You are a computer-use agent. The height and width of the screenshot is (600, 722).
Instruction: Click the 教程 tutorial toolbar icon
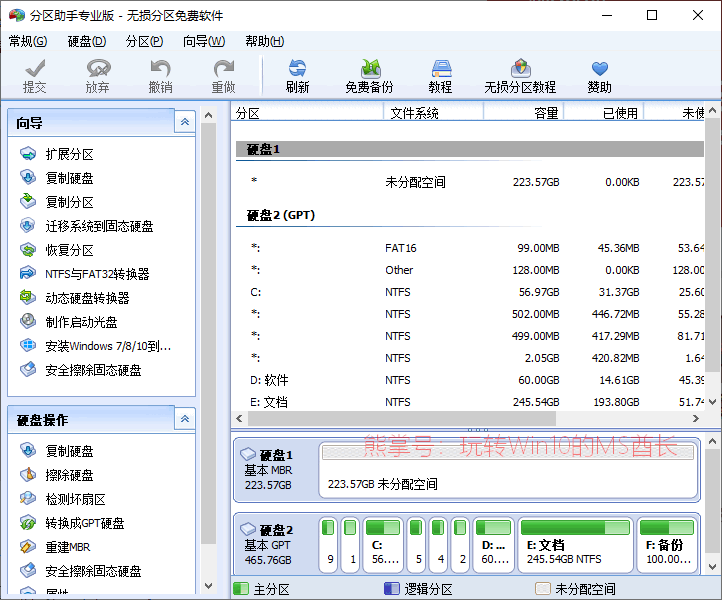[x=441, y=69]
